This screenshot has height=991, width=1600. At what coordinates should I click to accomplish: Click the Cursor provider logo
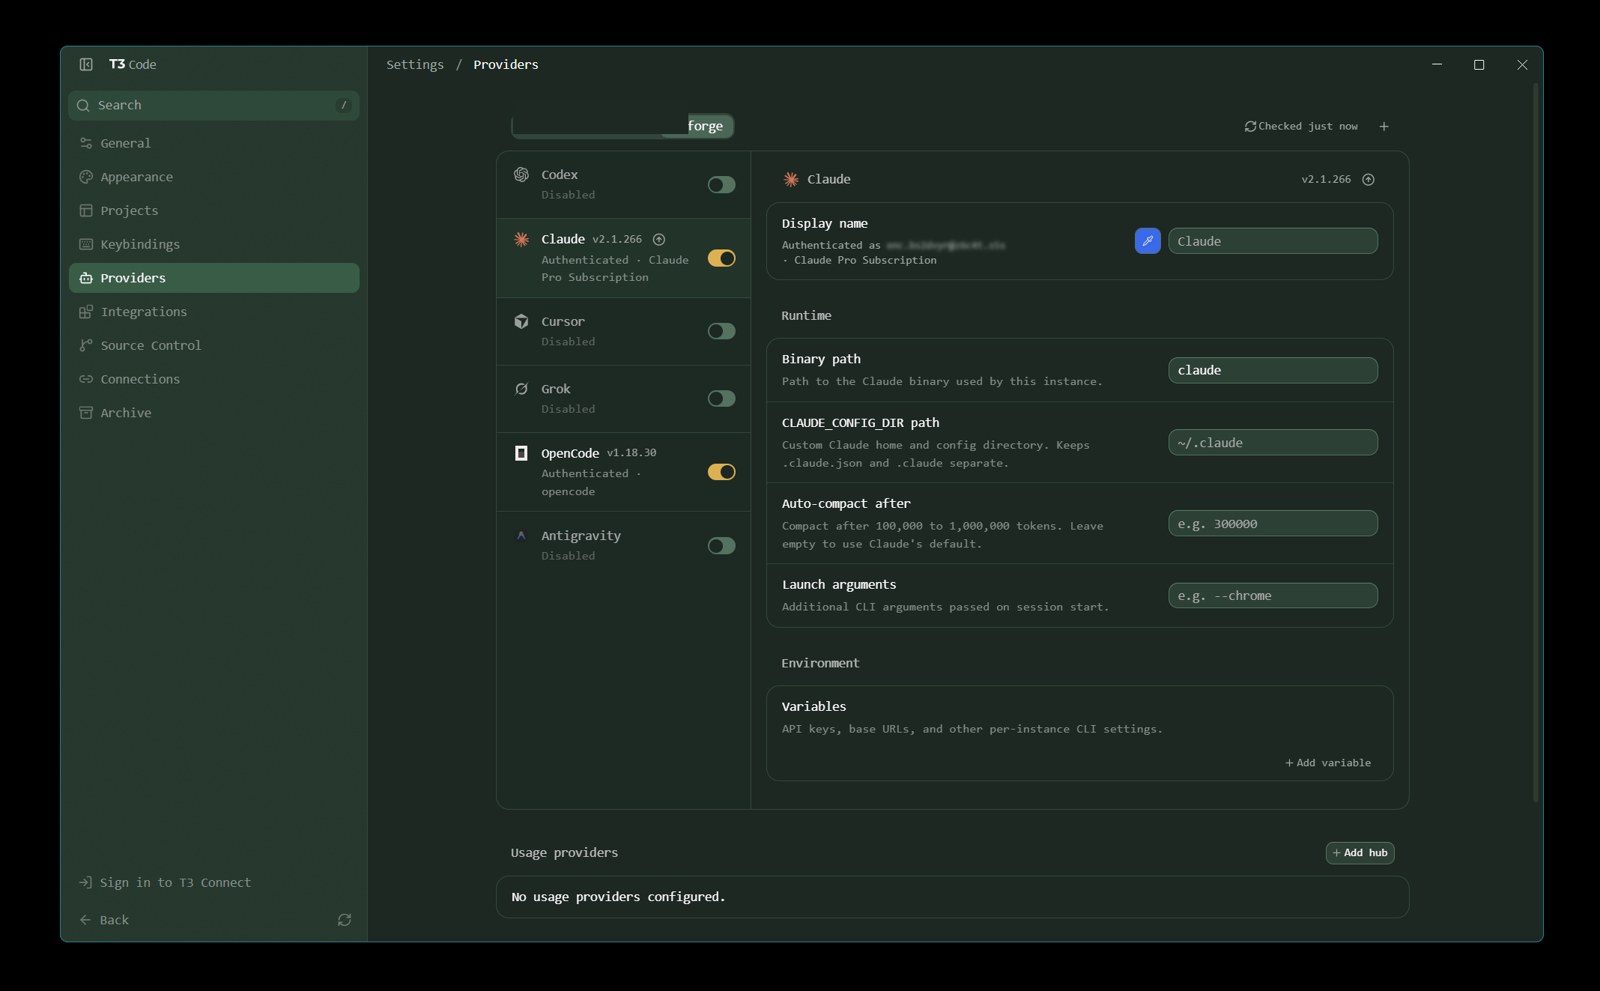click(x=521, y=321)
